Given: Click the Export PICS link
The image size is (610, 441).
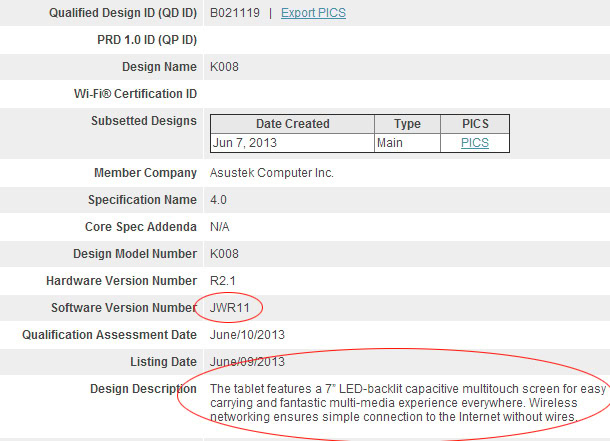Looking at the screenshot, I should click(313, 13).
